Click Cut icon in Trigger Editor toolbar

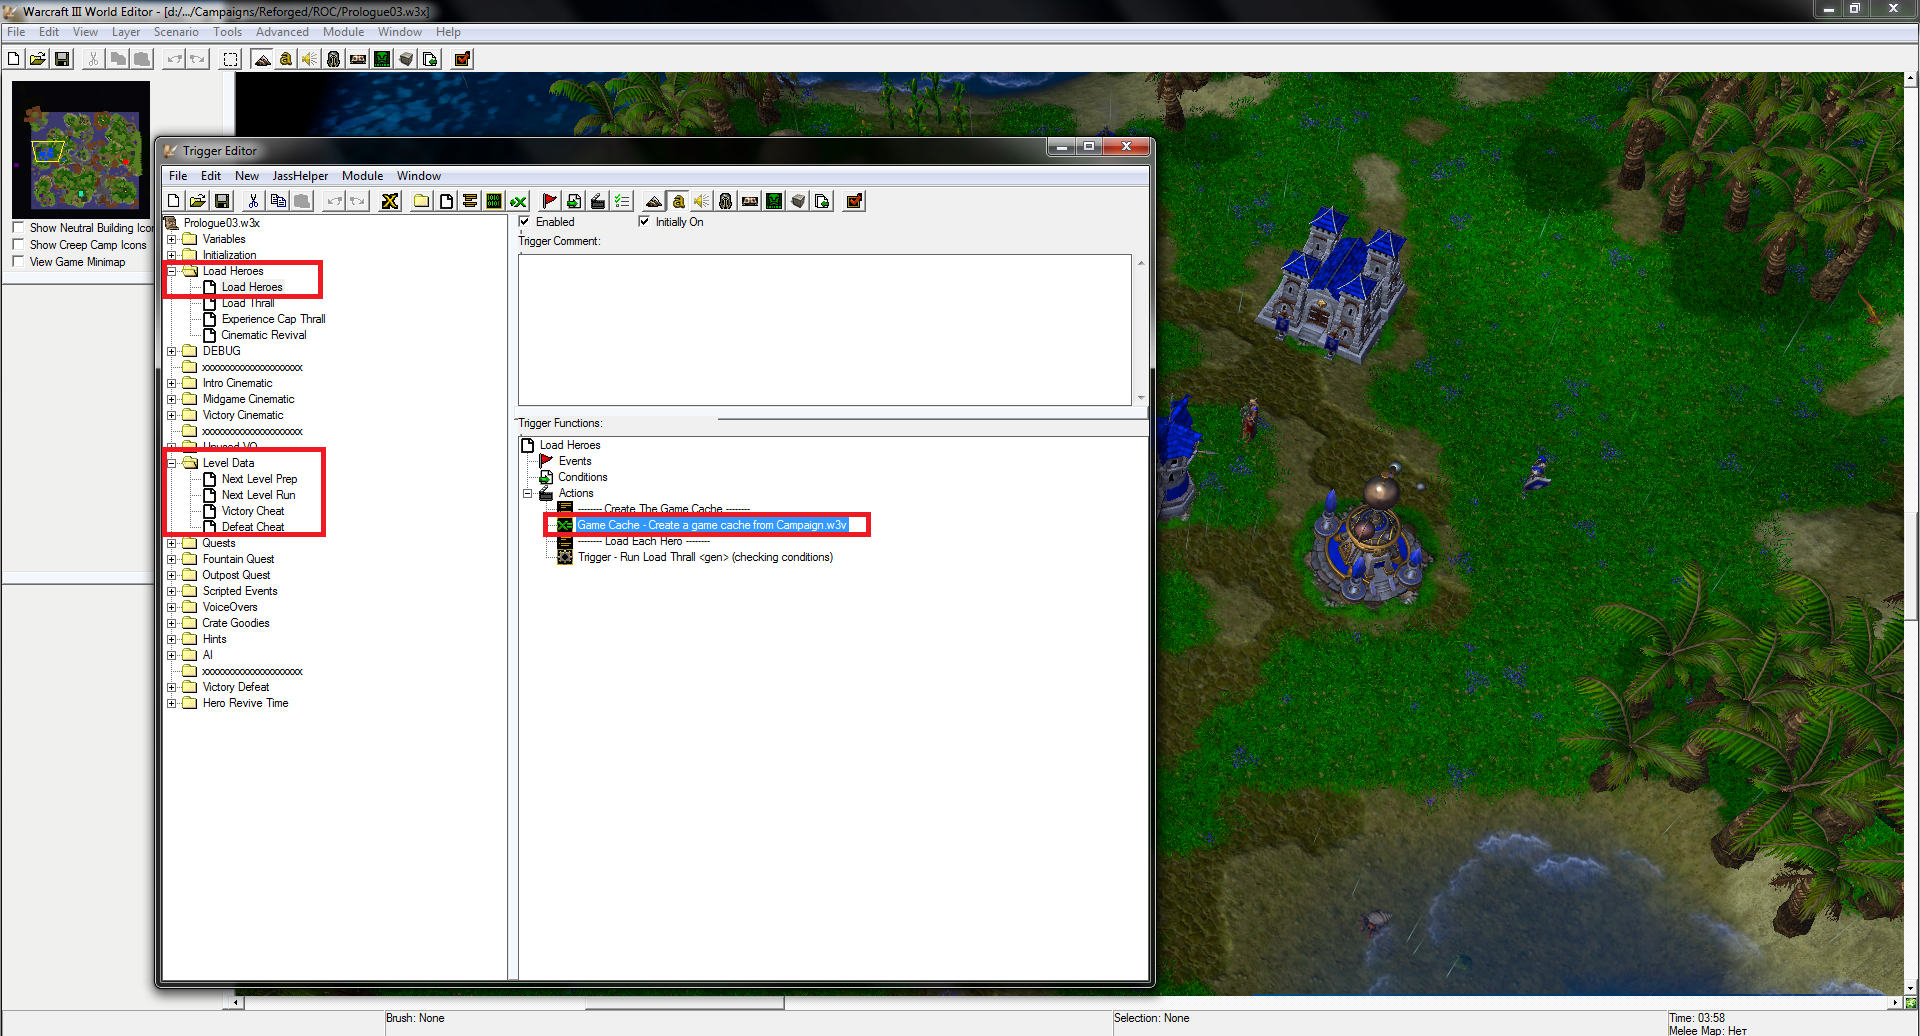pyautogui.click(x=254, y=201)
